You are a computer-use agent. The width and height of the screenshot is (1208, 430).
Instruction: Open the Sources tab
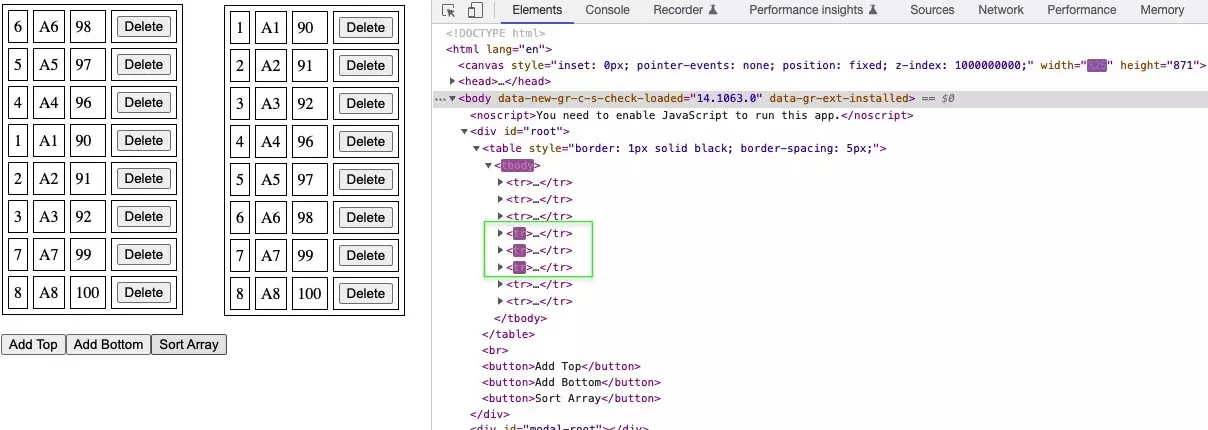(932, 10)
